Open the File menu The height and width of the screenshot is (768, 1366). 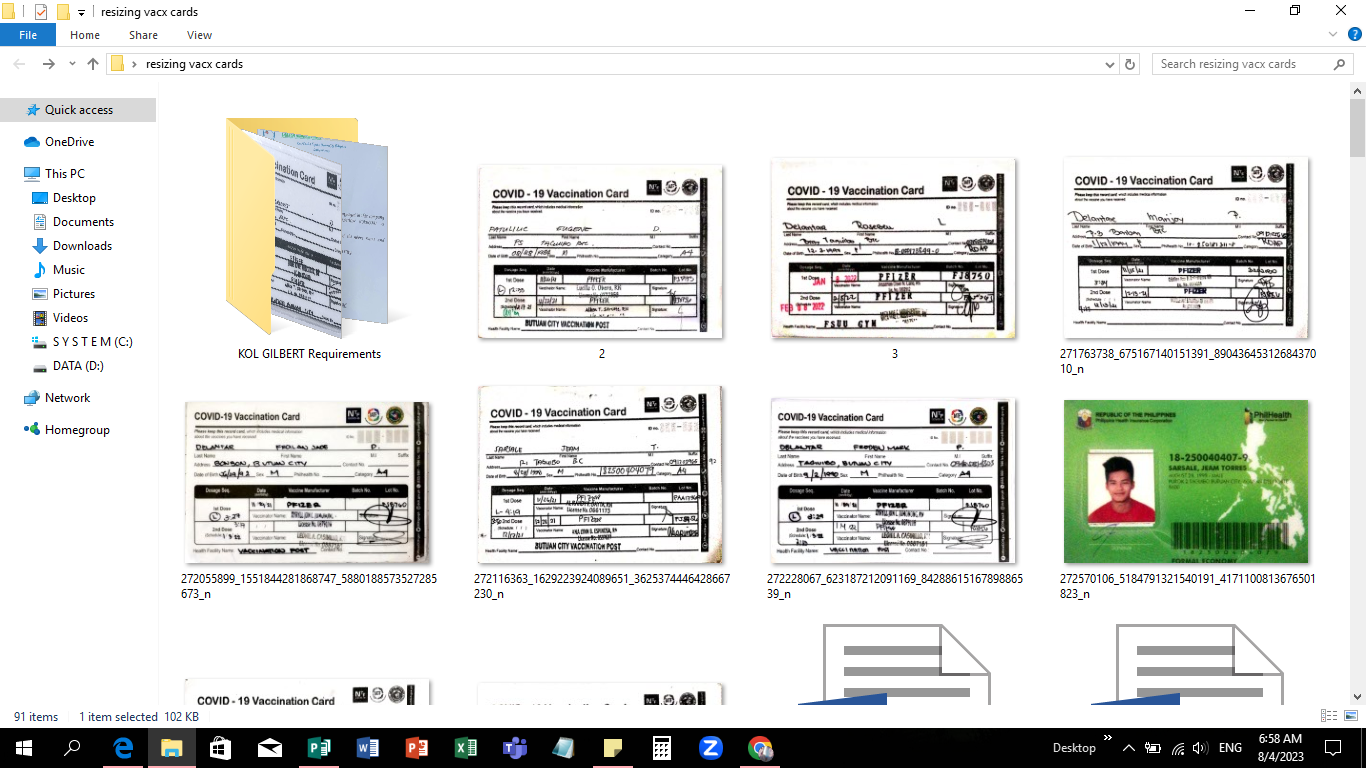28,33
